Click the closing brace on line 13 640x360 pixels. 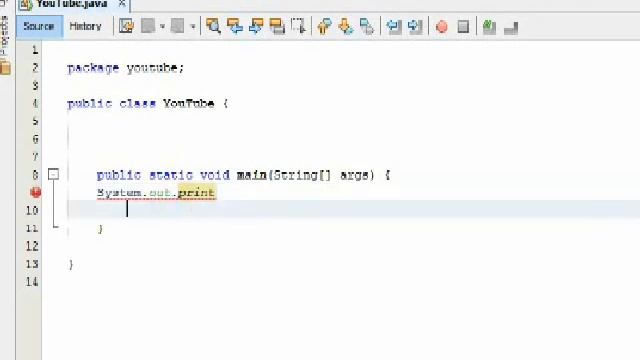point(71,264)
